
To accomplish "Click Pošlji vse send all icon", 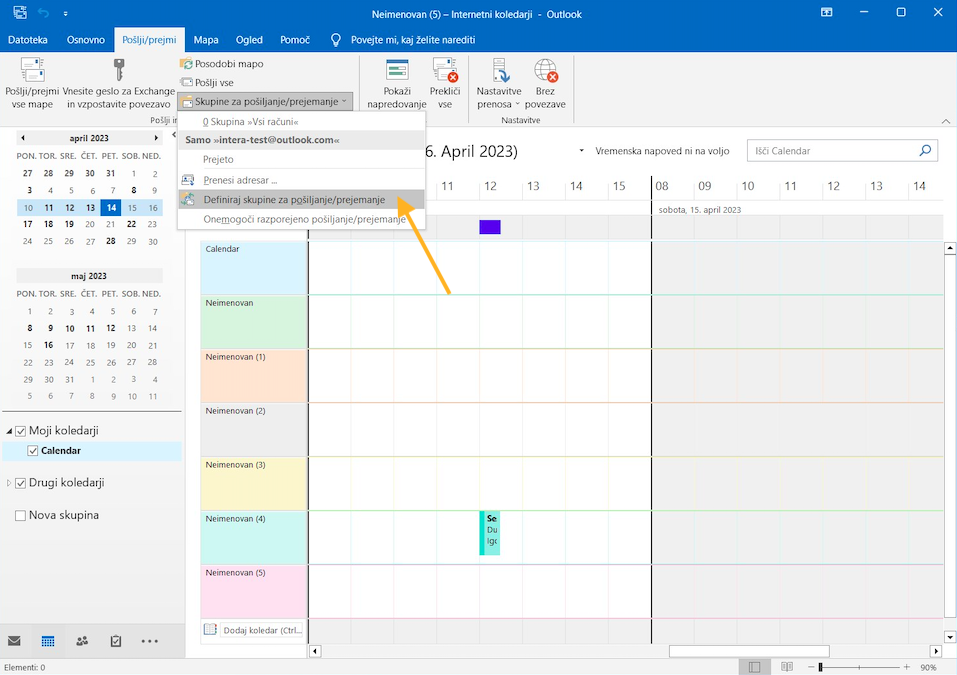I will tap(186, 82).
